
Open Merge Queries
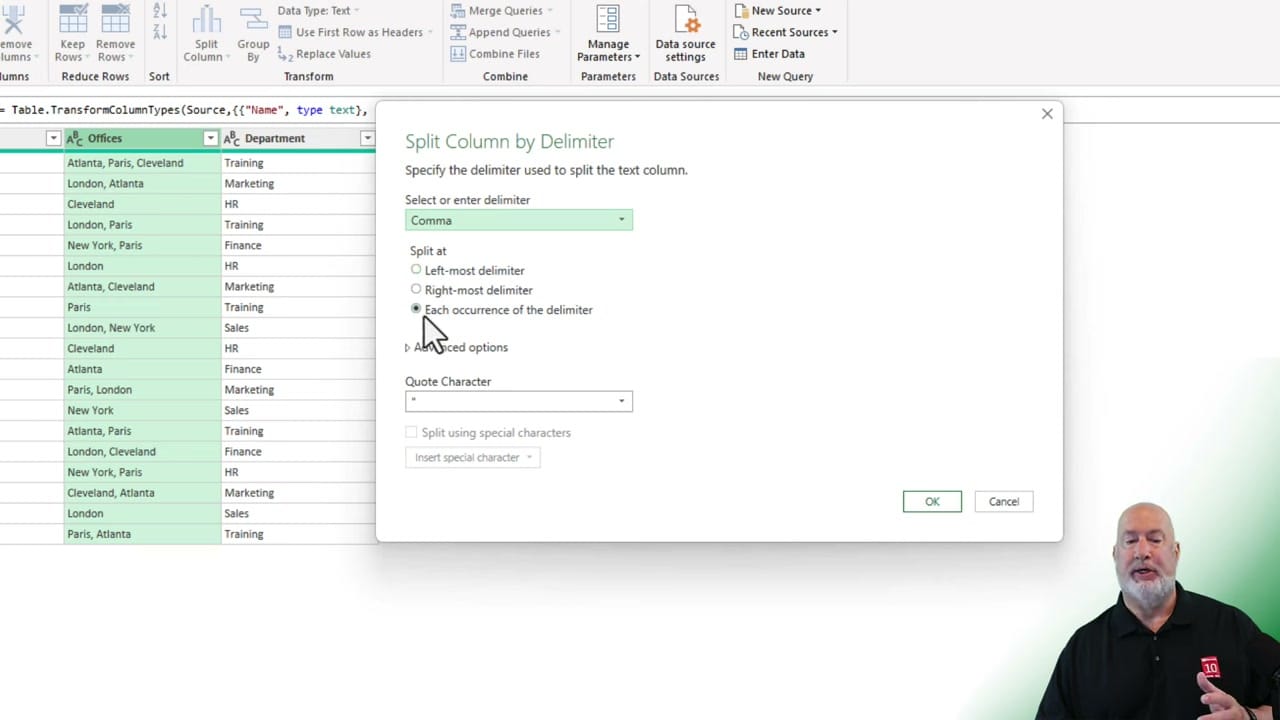click(503, 10)
